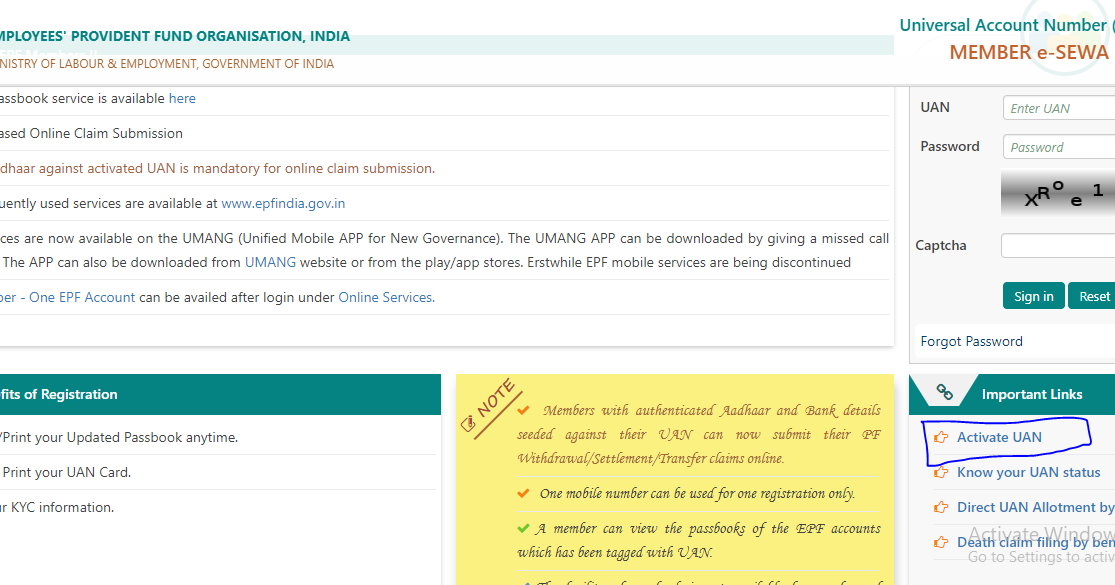Click 'Print your UAN Card.' text

(67, 472)
